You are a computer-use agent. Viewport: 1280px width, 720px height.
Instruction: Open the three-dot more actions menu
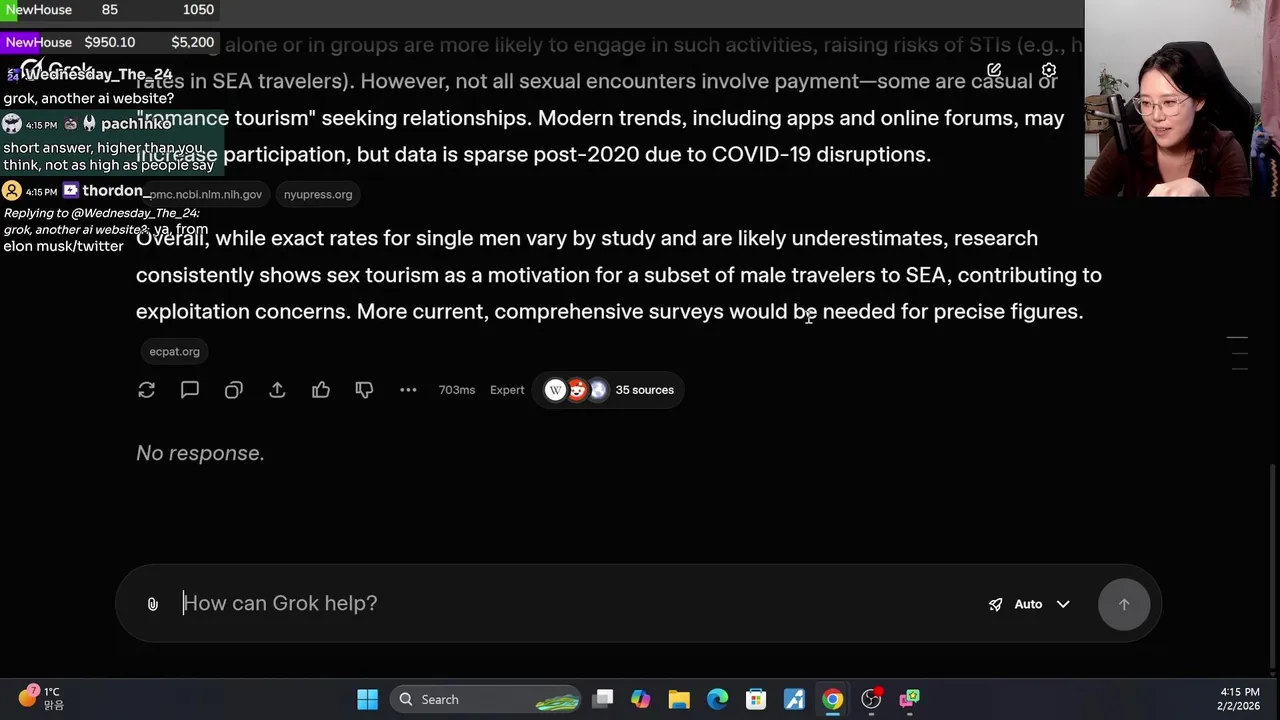click(x=408, y=390)
